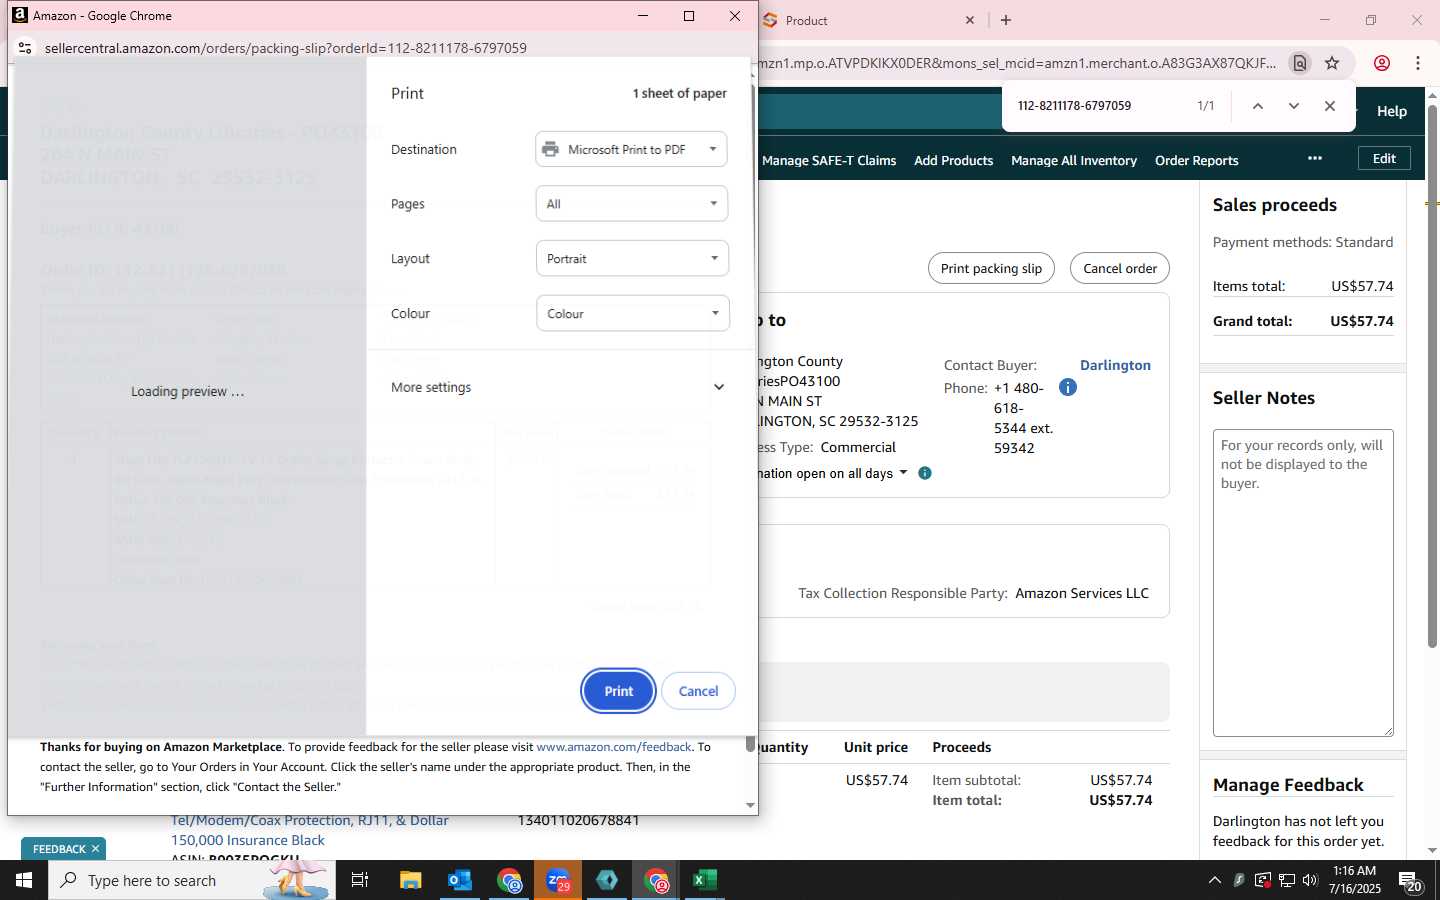Open Task View on taskbar
The width and height of the screenshot is (1440, 900).
pyautogui.click(x=360, y=880)
